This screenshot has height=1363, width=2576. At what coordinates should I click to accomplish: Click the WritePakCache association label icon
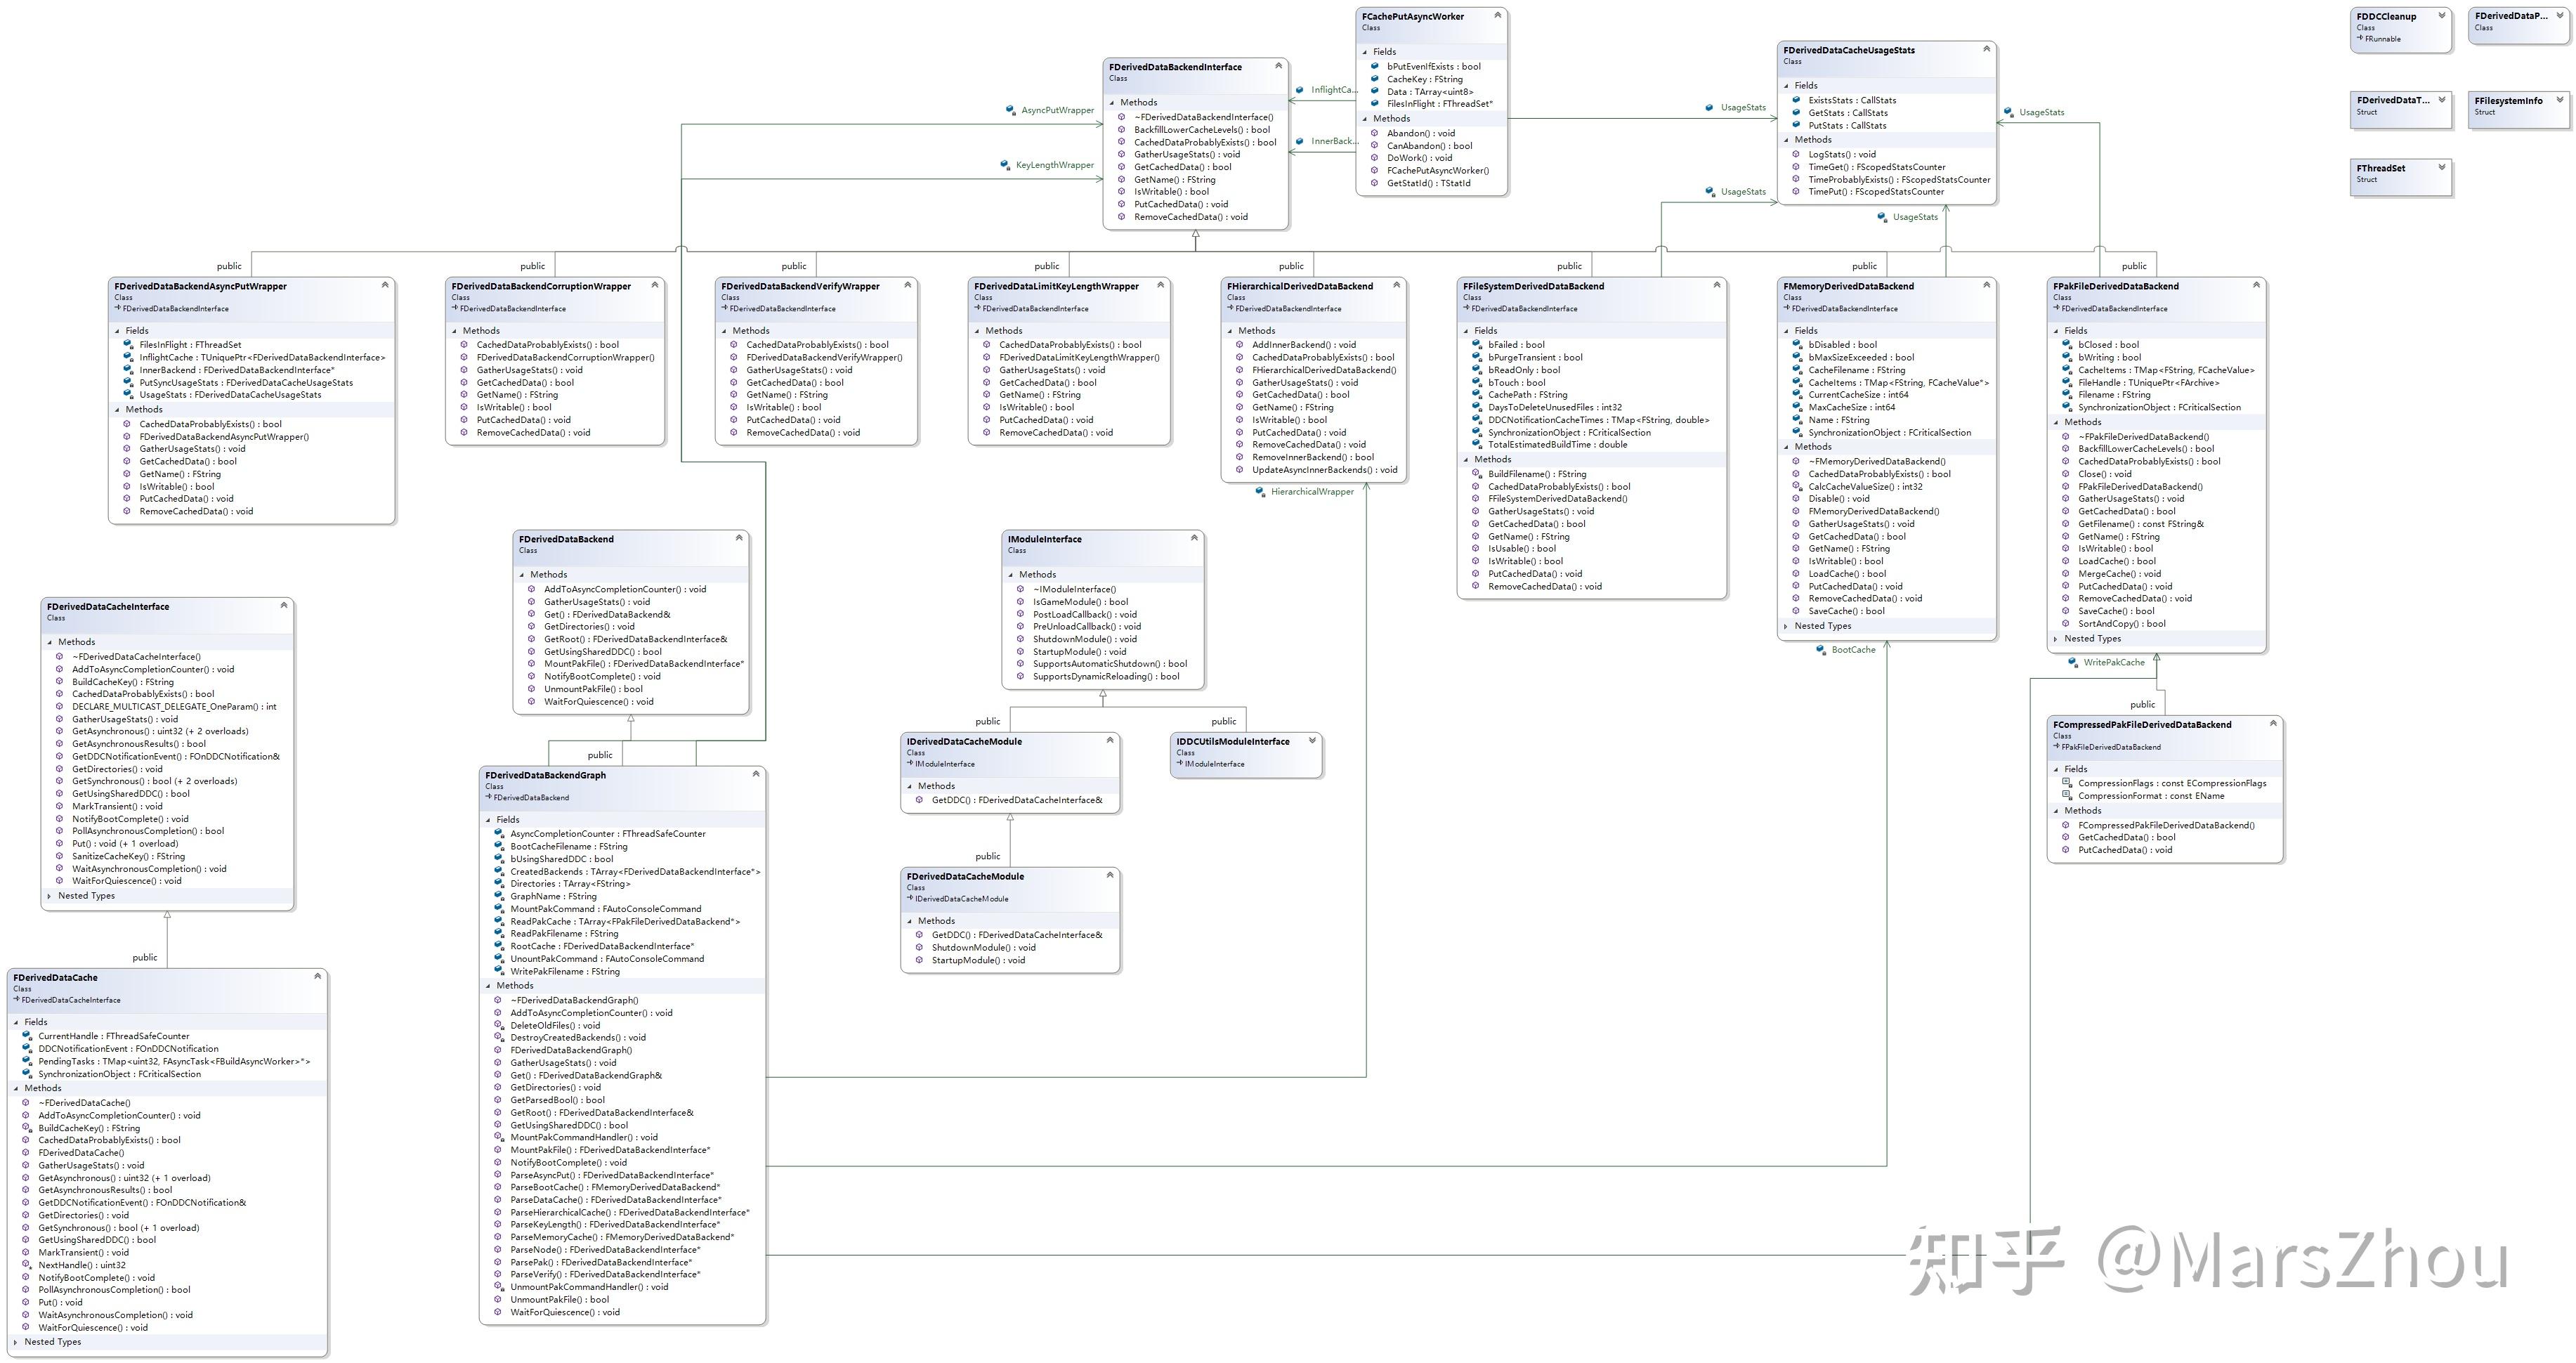tap(2074, 662)
